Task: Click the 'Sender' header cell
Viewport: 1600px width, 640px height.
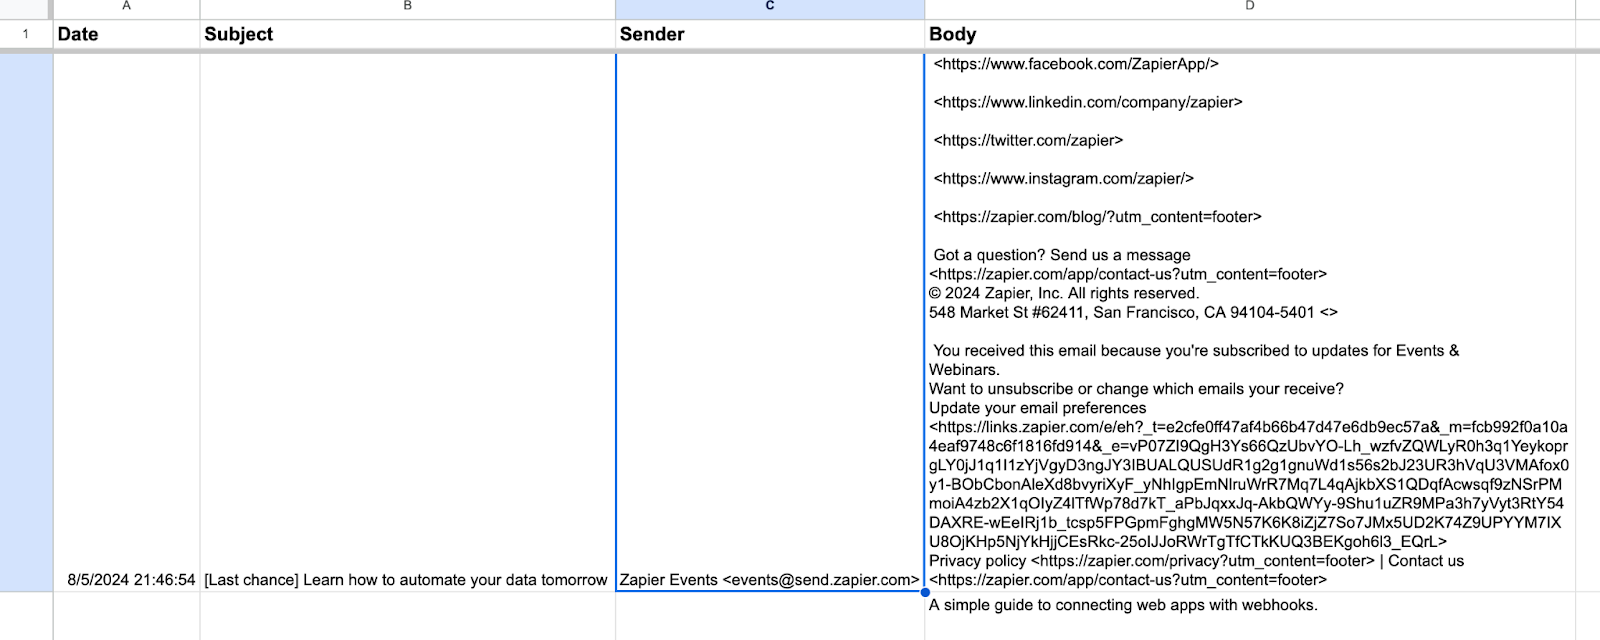Action: tap(770, 34)
